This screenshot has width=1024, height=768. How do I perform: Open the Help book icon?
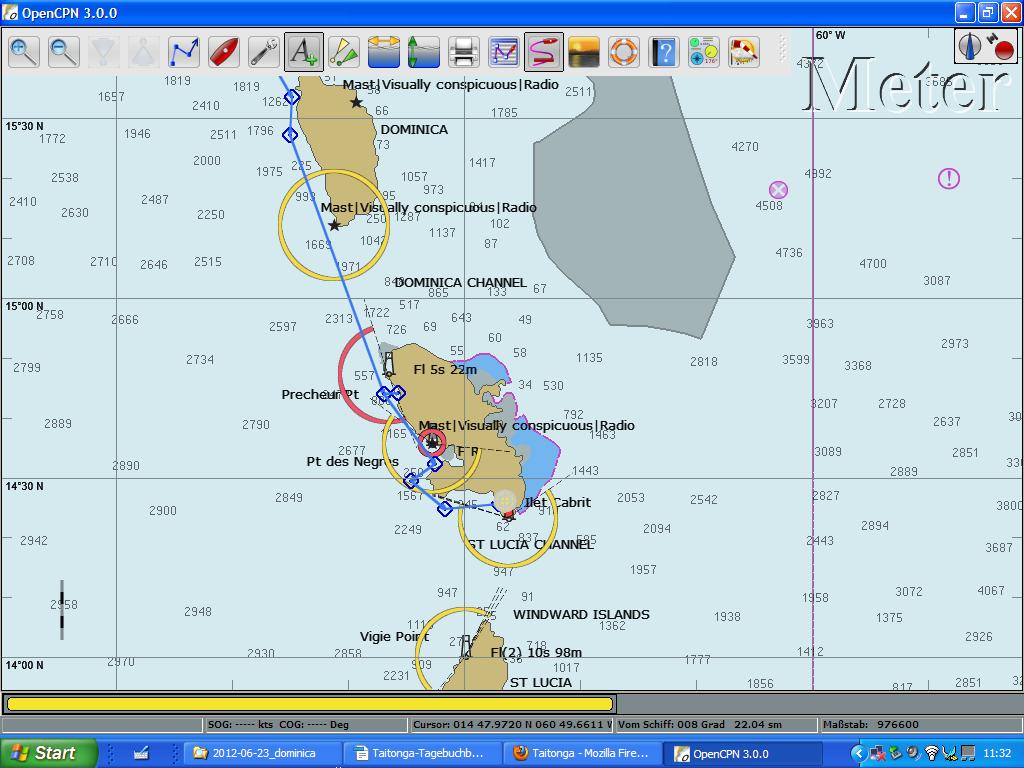664,52
